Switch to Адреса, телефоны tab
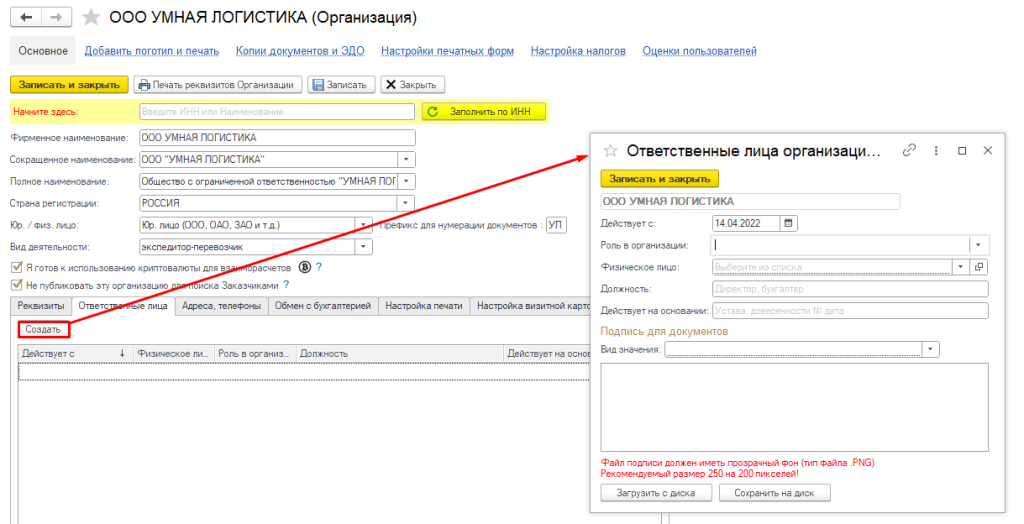Screen dimensions: 1024x524 [221, 306]
